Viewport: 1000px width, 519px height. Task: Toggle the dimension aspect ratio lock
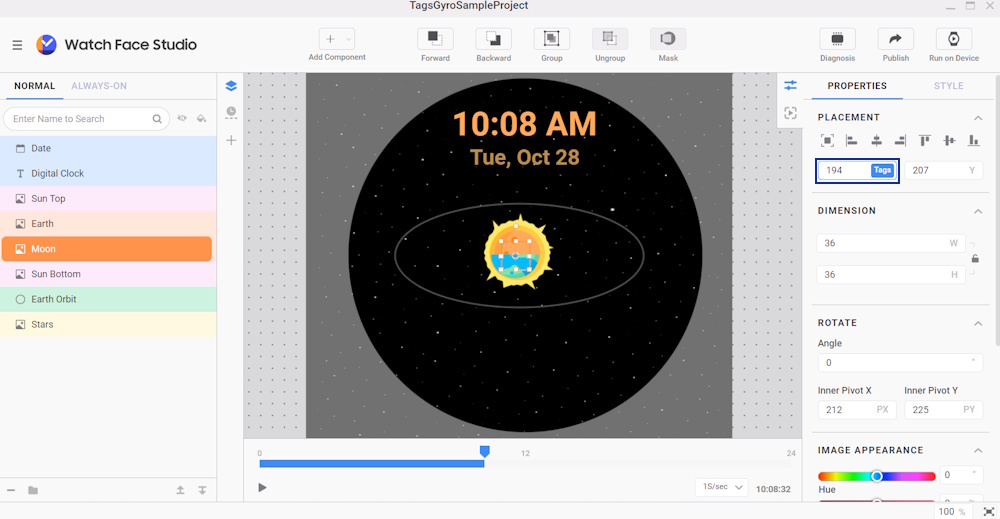(x=975, y=259)
